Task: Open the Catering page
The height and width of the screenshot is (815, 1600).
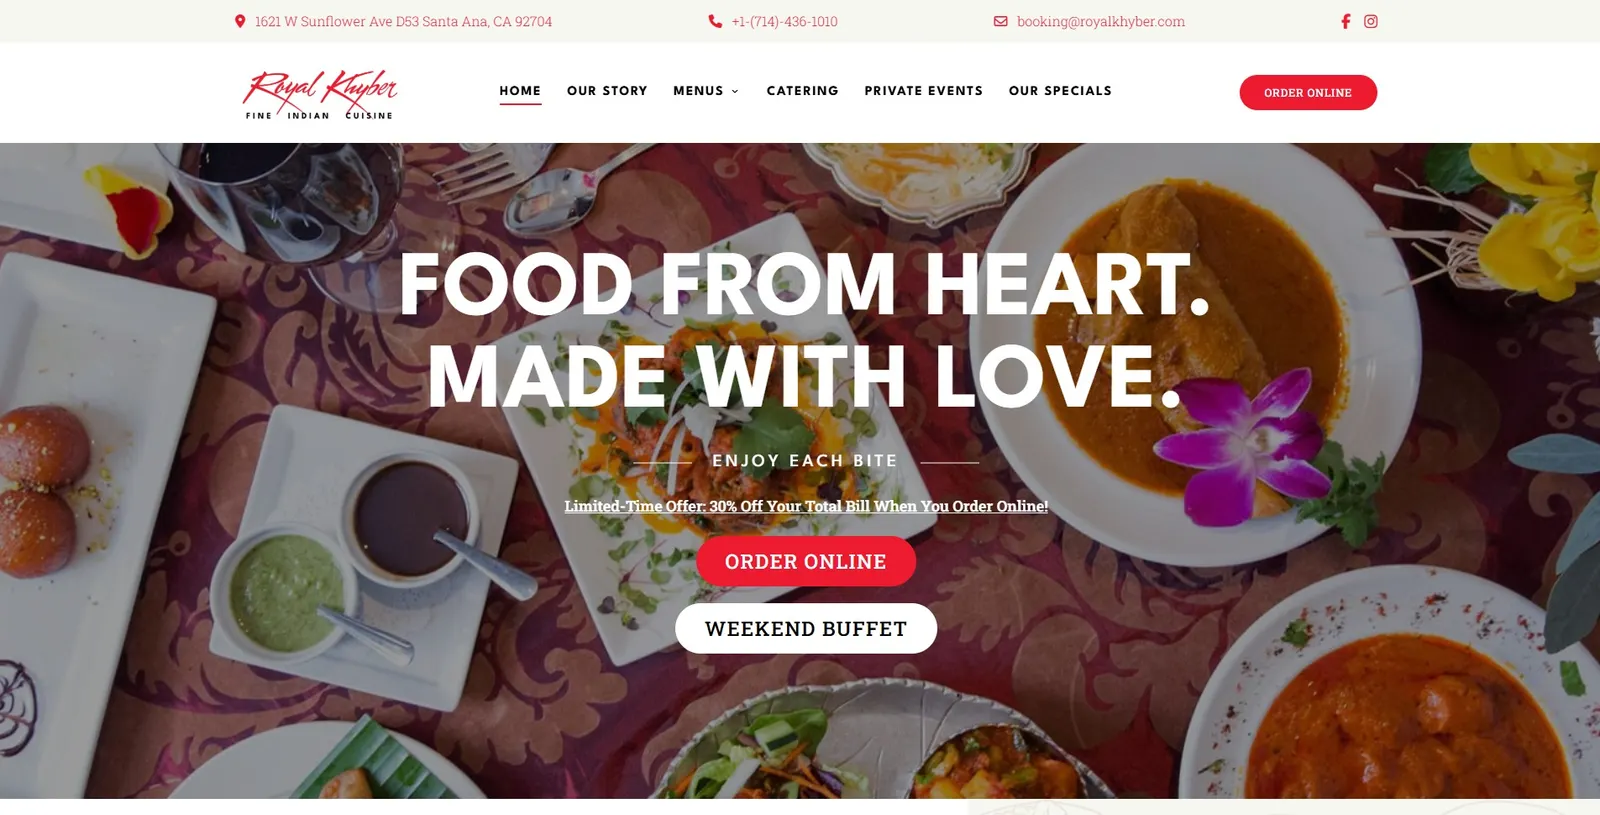Action: click(x=803, y=91)
